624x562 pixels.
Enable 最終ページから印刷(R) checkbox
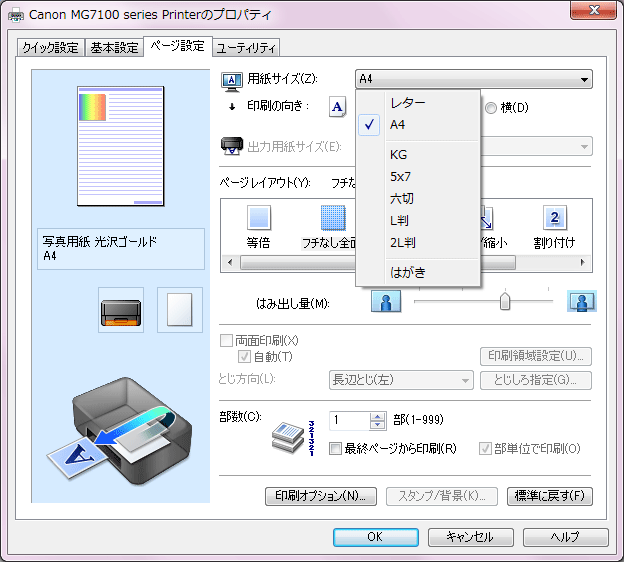click(x=335, y=449)
